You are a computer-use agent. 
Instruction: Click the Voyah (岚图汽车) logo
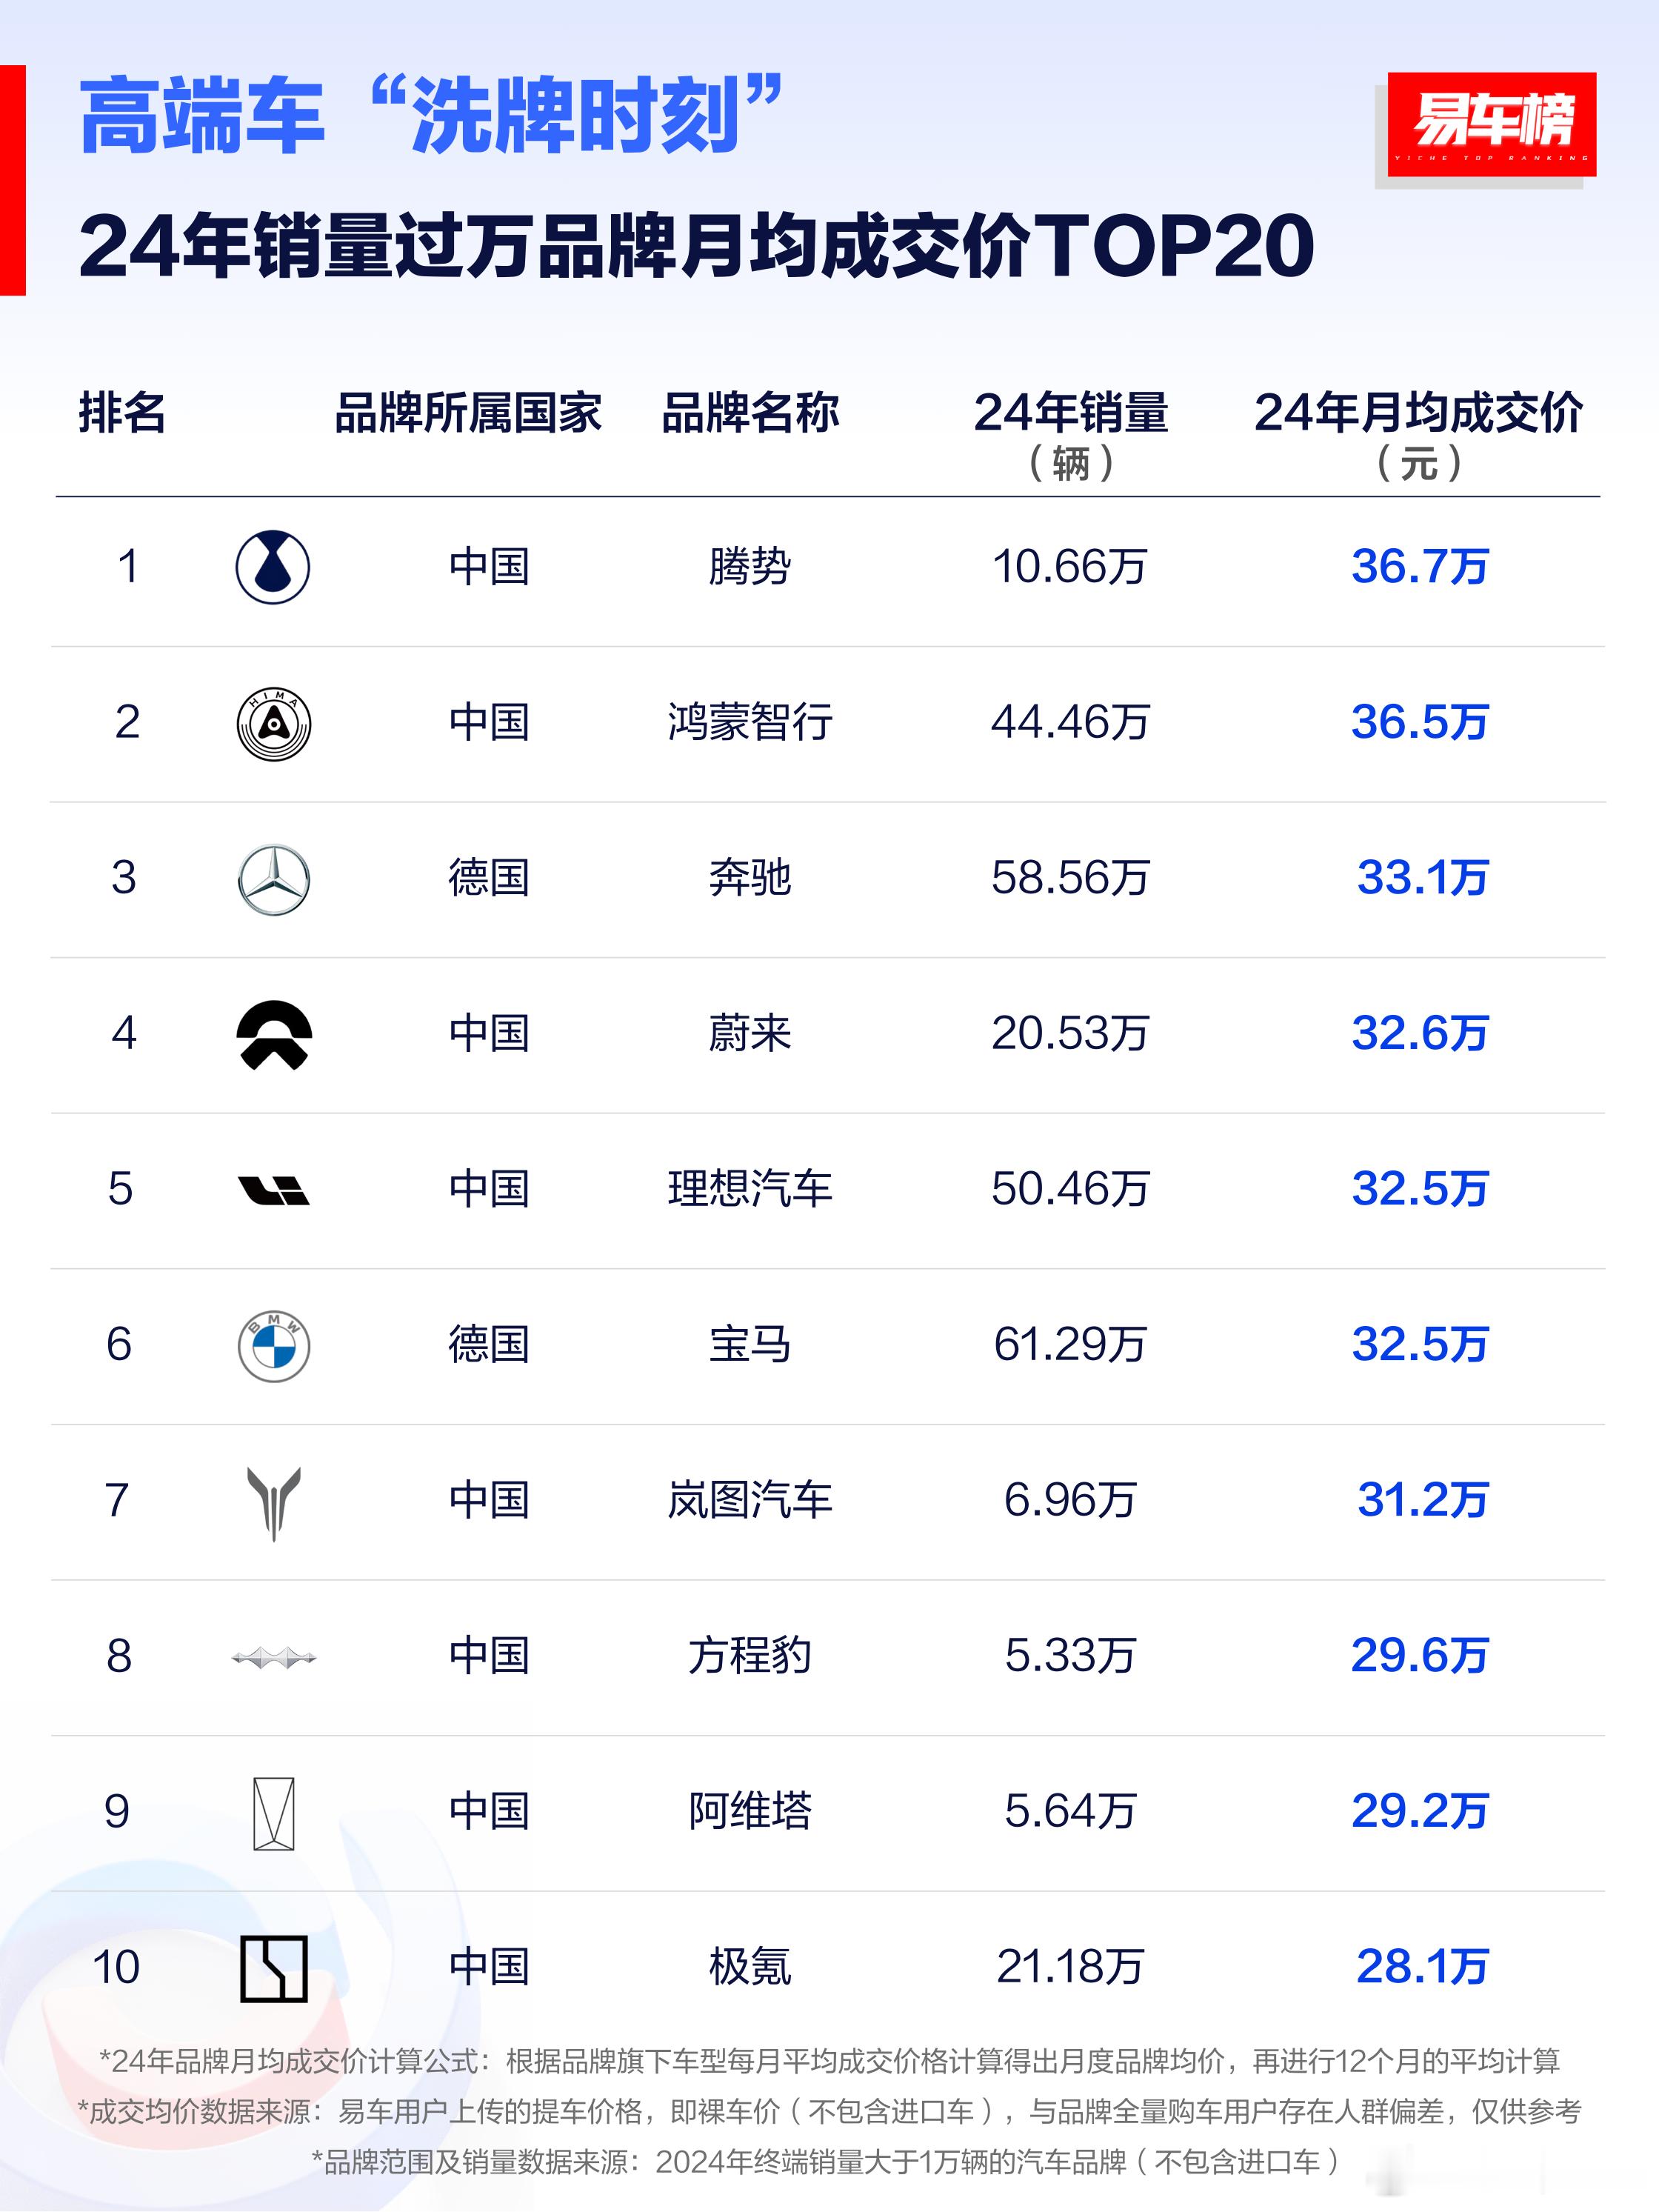273,1503
